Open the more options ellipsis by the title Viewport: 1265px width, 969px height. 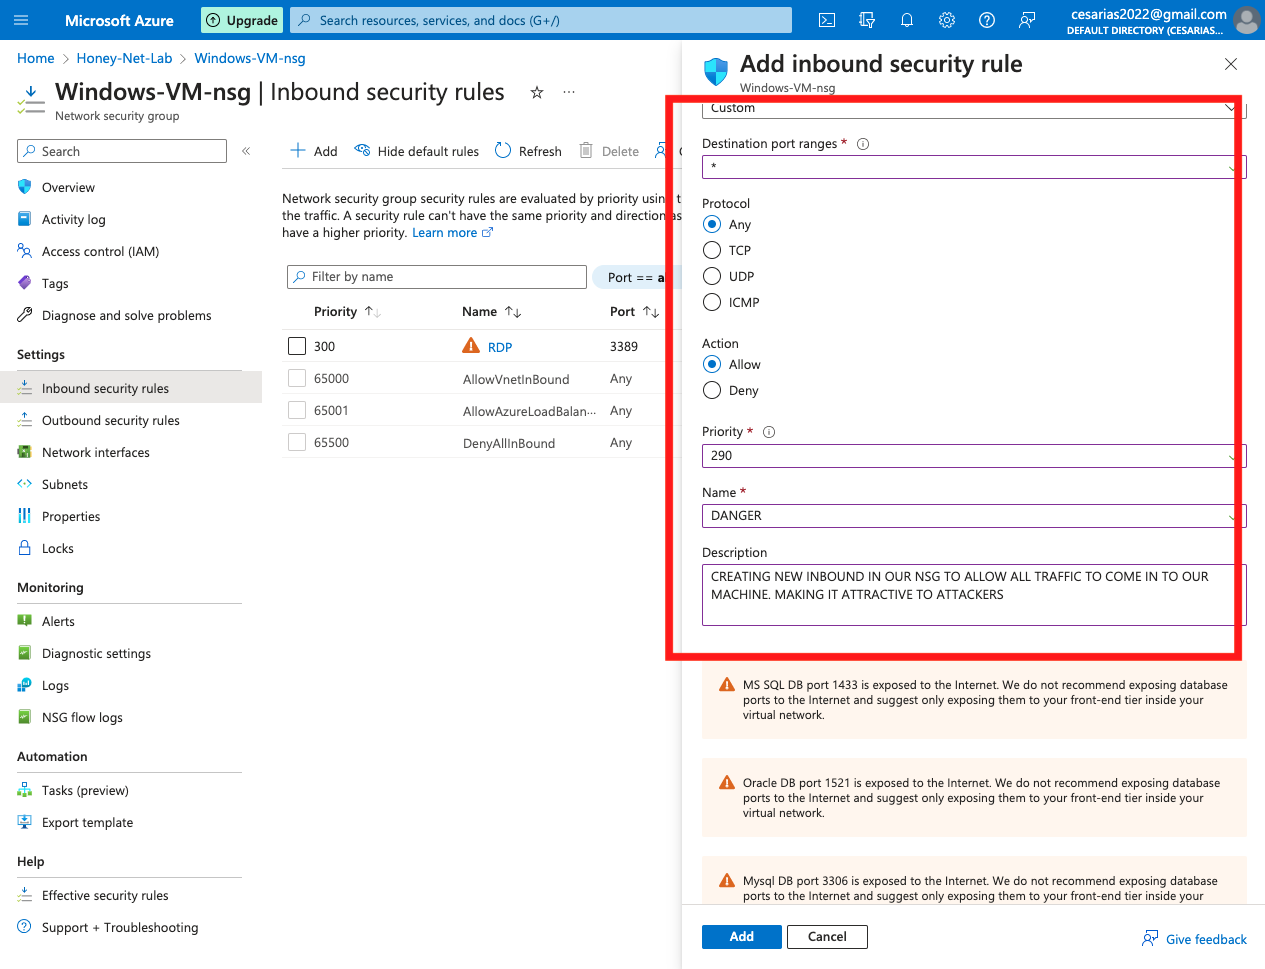click(569, 92)
